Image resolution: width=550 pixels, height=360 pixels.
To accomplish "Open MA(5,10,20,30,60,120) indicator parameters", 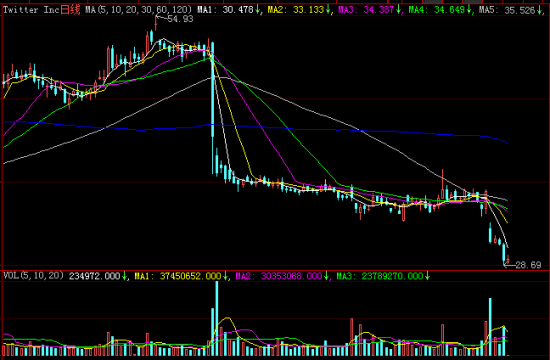I will coord(139,10).
